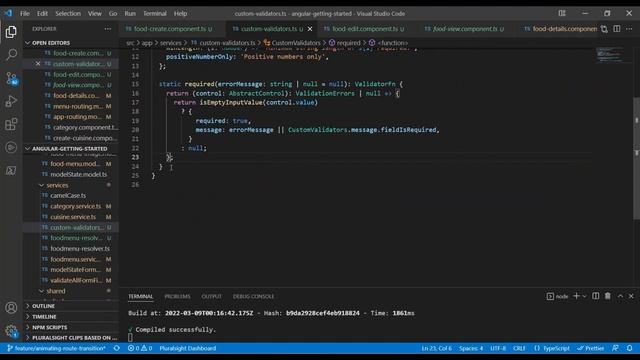
Task: Click the synchronize changes icon in status bar
Action: [x=117, y=348]
